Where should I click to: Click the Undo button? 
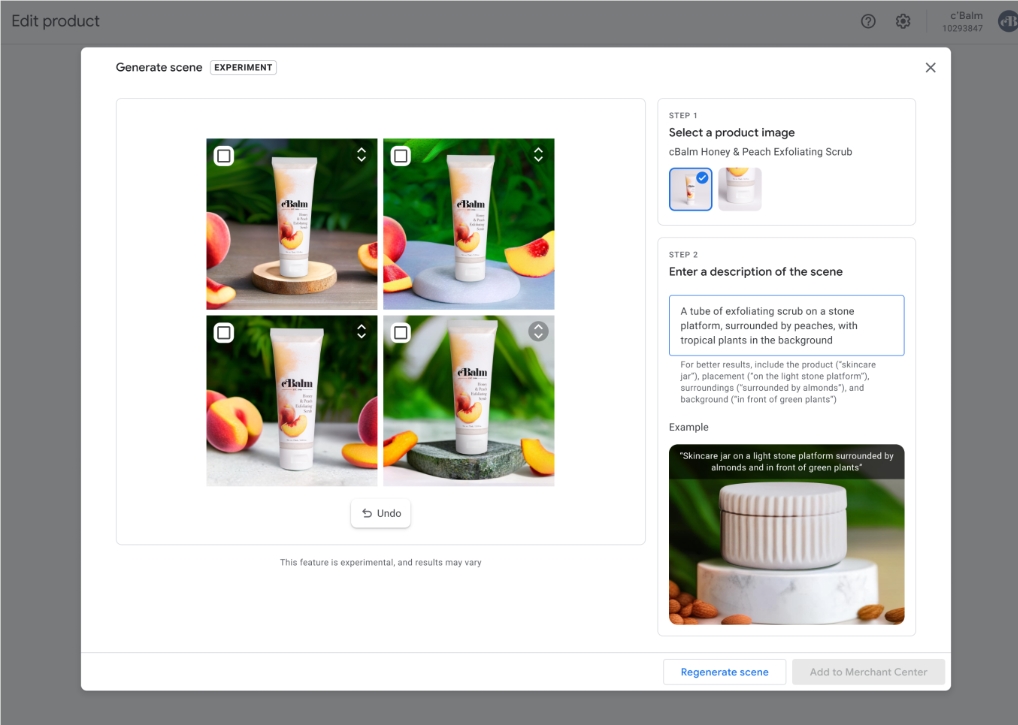coord(380,513)
